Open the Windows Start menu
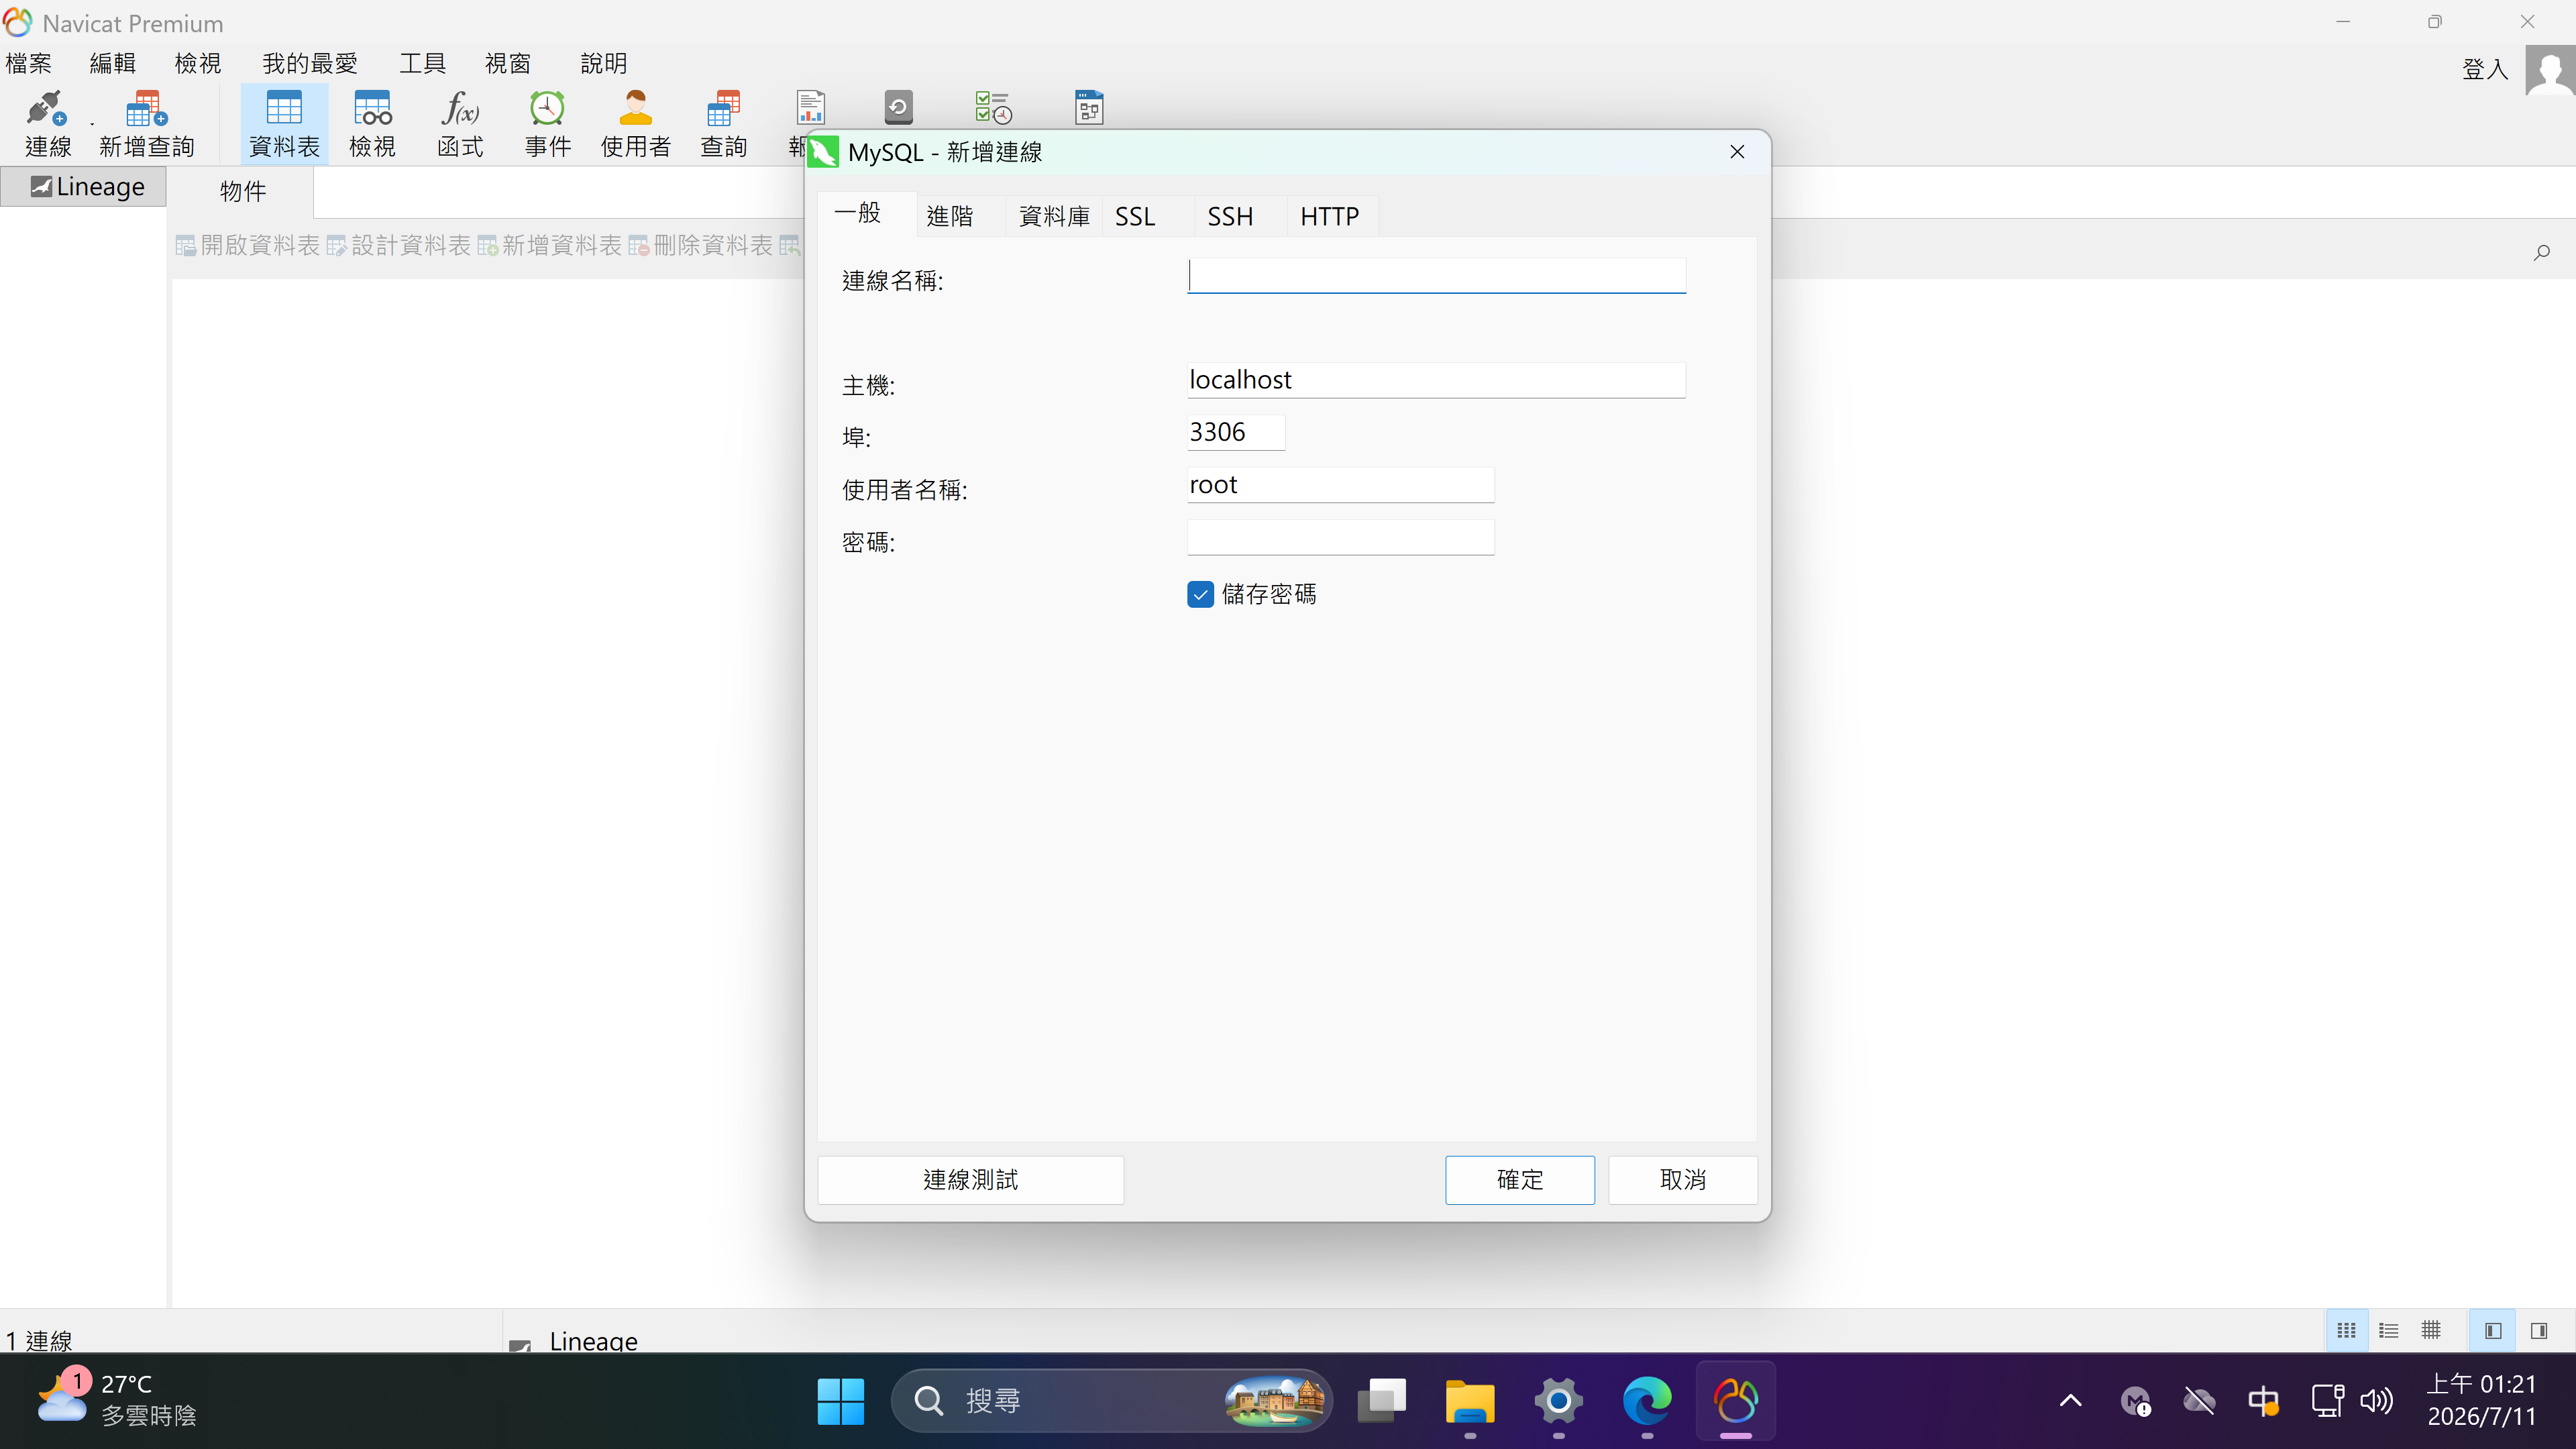 [x=840, y=1401]
